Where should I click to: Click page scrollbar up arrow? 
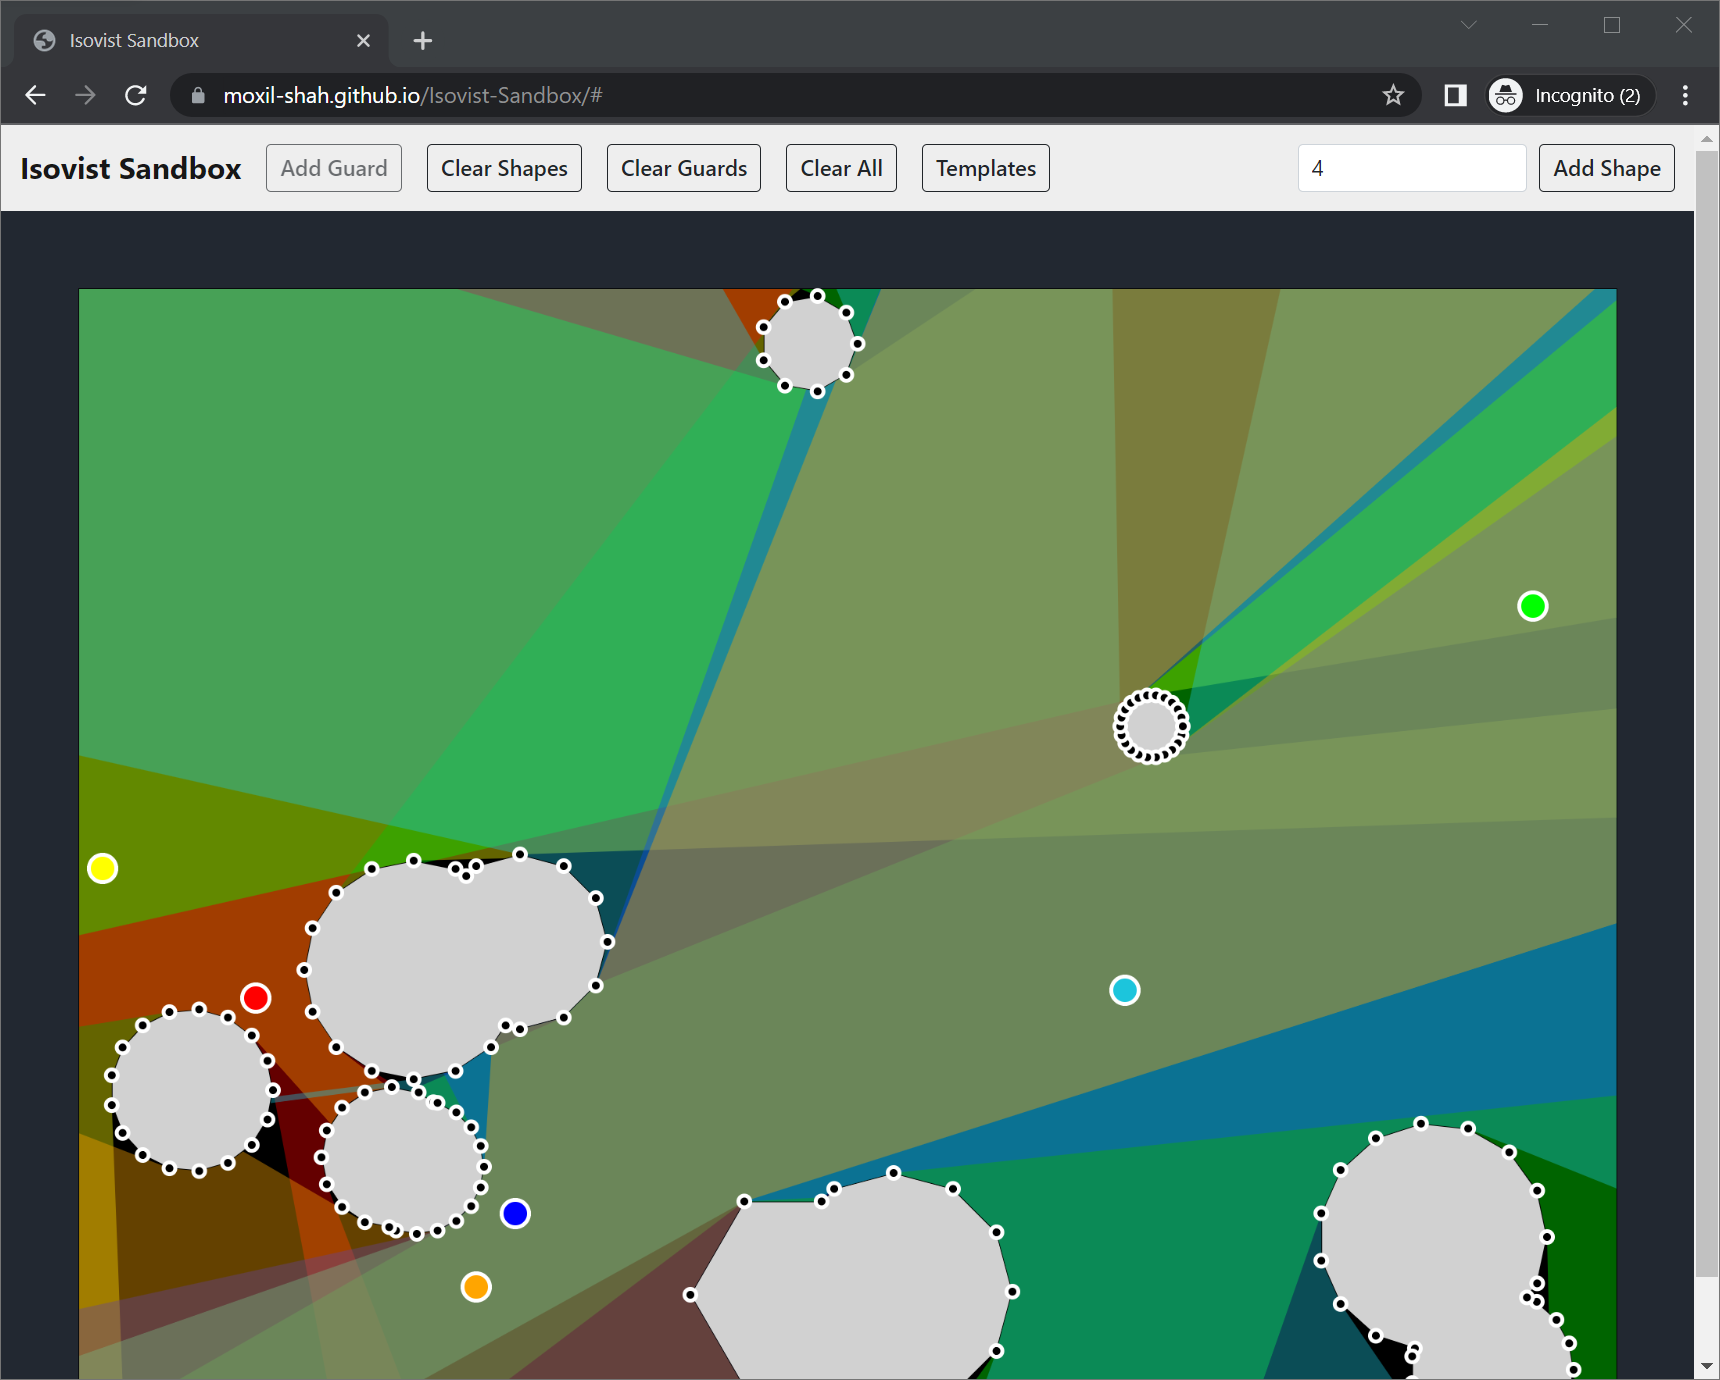(x=1707, y=138)
